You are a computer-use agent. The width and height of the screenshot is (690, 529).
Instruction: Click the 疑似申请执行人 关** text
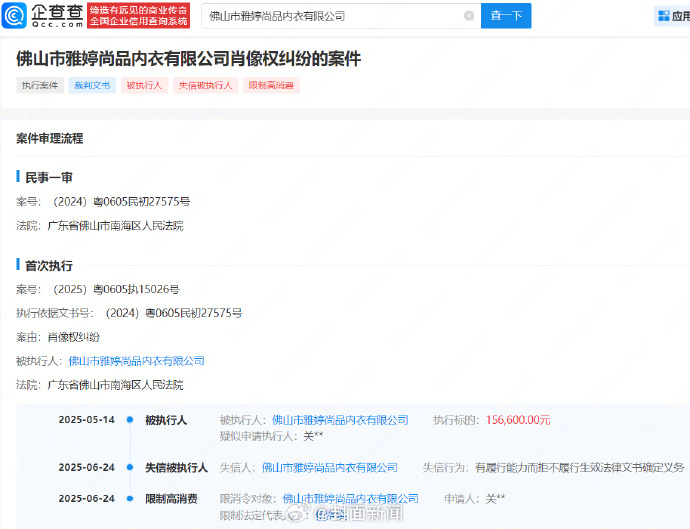pyautogui.click(x=271, y=436)
